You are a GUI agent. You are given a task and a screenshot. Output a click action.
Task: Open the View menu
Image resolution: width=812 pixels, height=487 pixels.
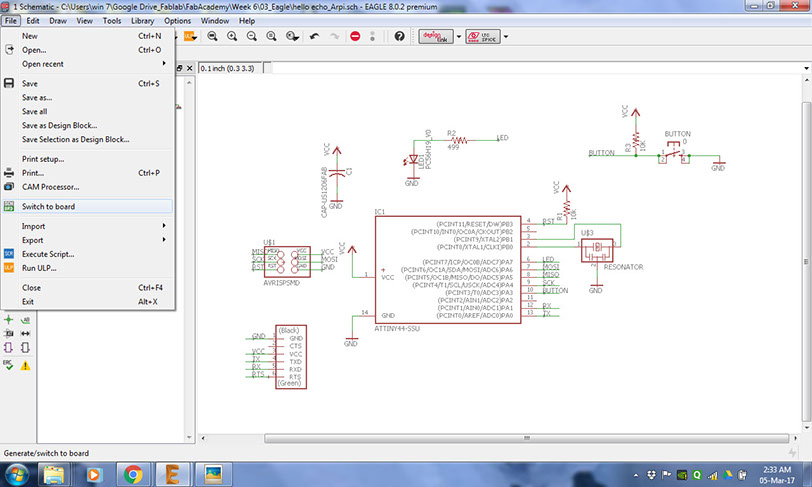coord(84,21)
